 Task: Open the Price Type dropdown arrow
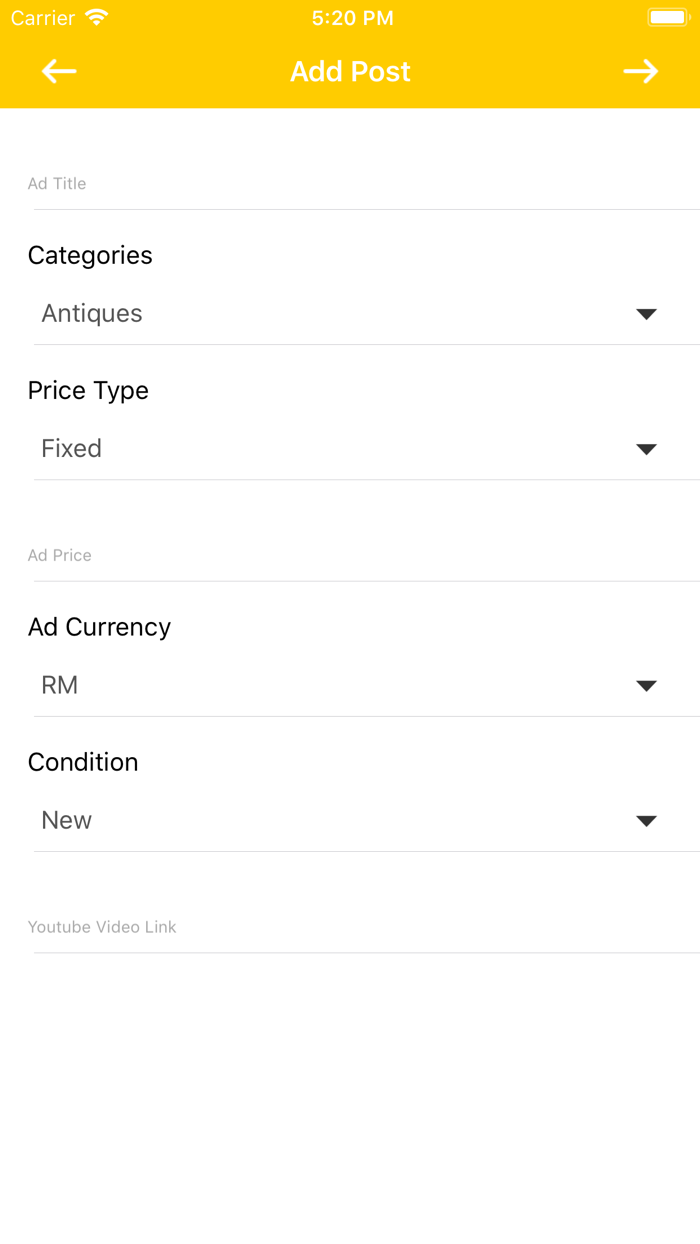pos(646,449)
